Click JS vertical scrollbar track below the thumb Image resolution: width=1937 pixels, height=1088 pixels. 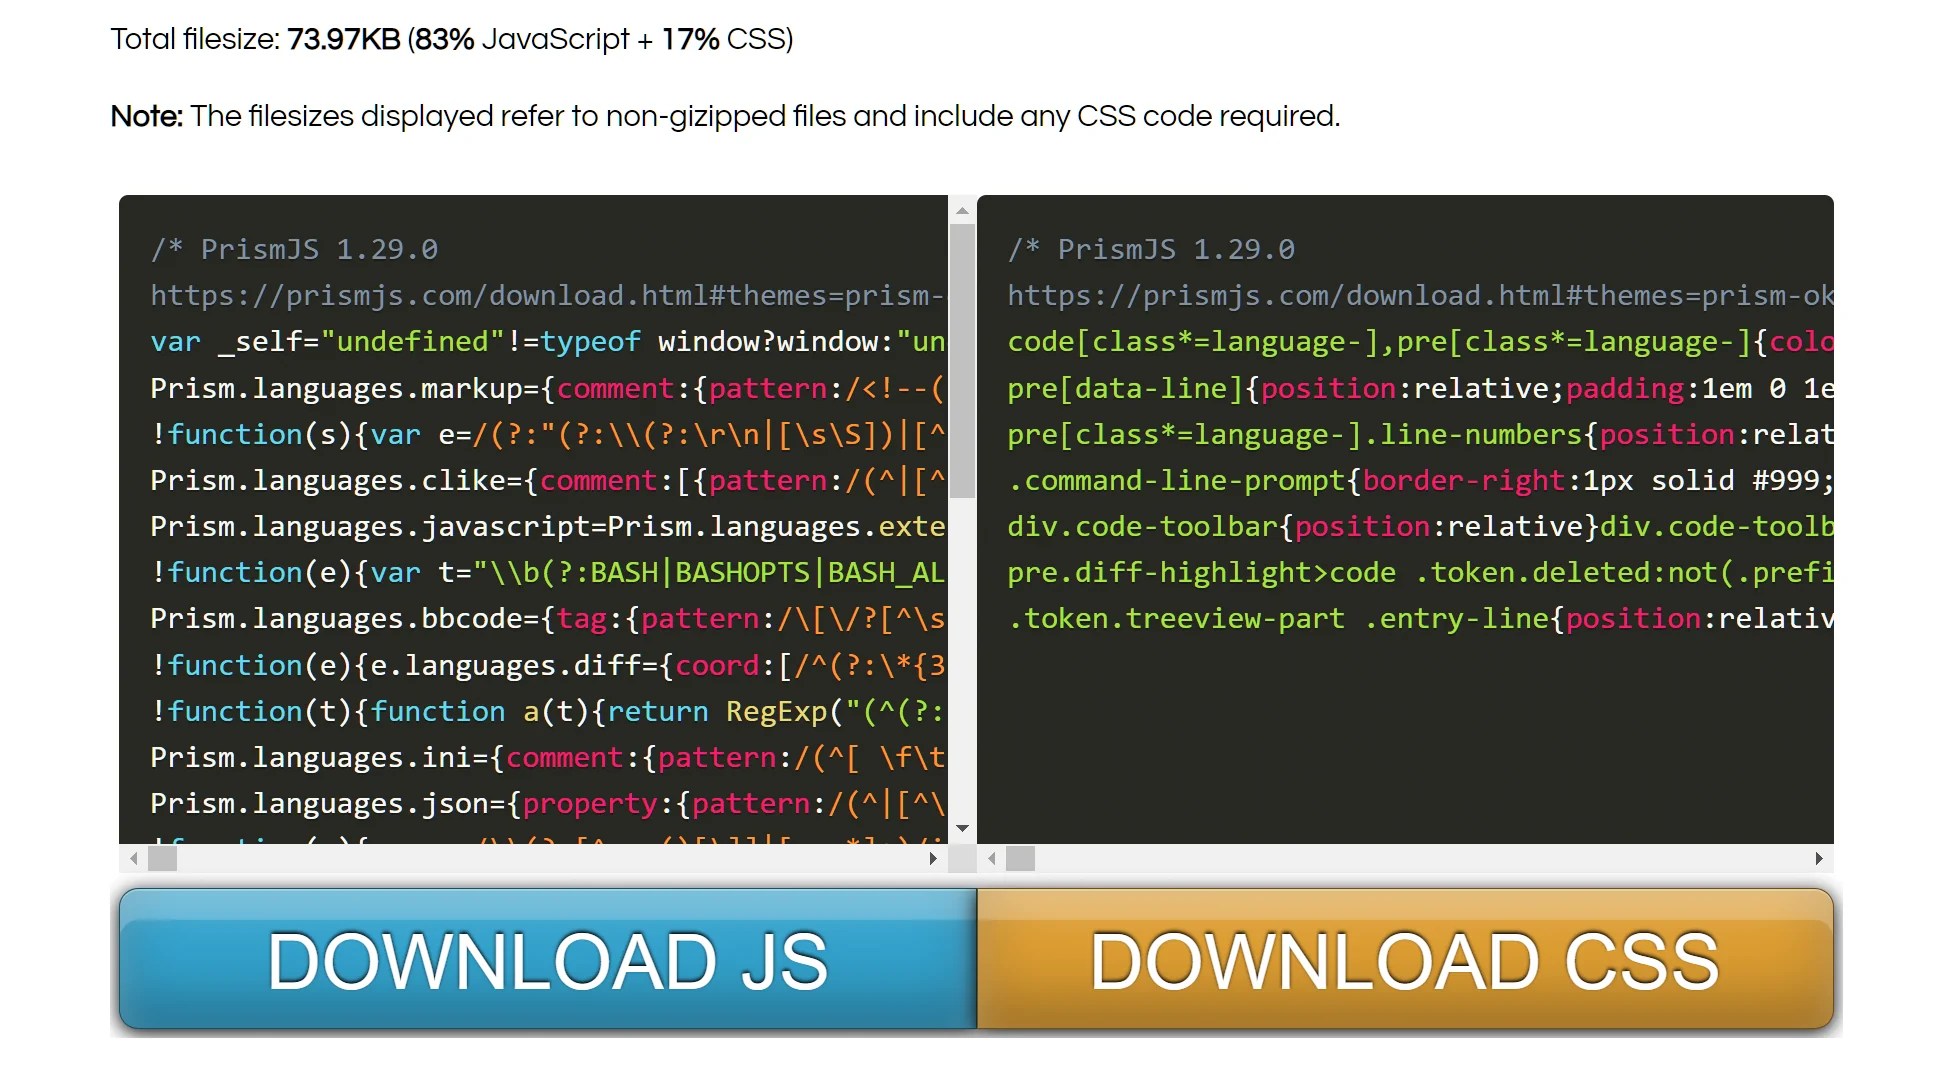(962, 660)
